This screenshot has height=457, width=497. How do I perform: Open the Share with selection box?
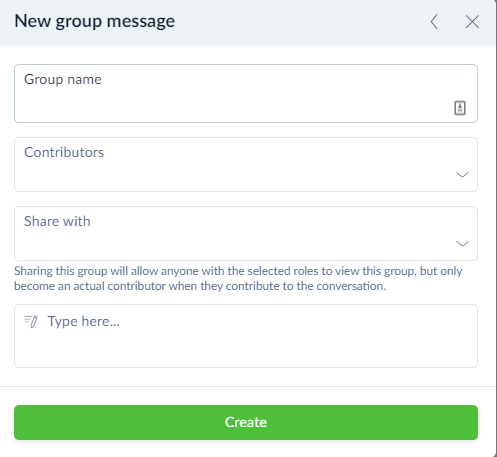pos(246,234)
